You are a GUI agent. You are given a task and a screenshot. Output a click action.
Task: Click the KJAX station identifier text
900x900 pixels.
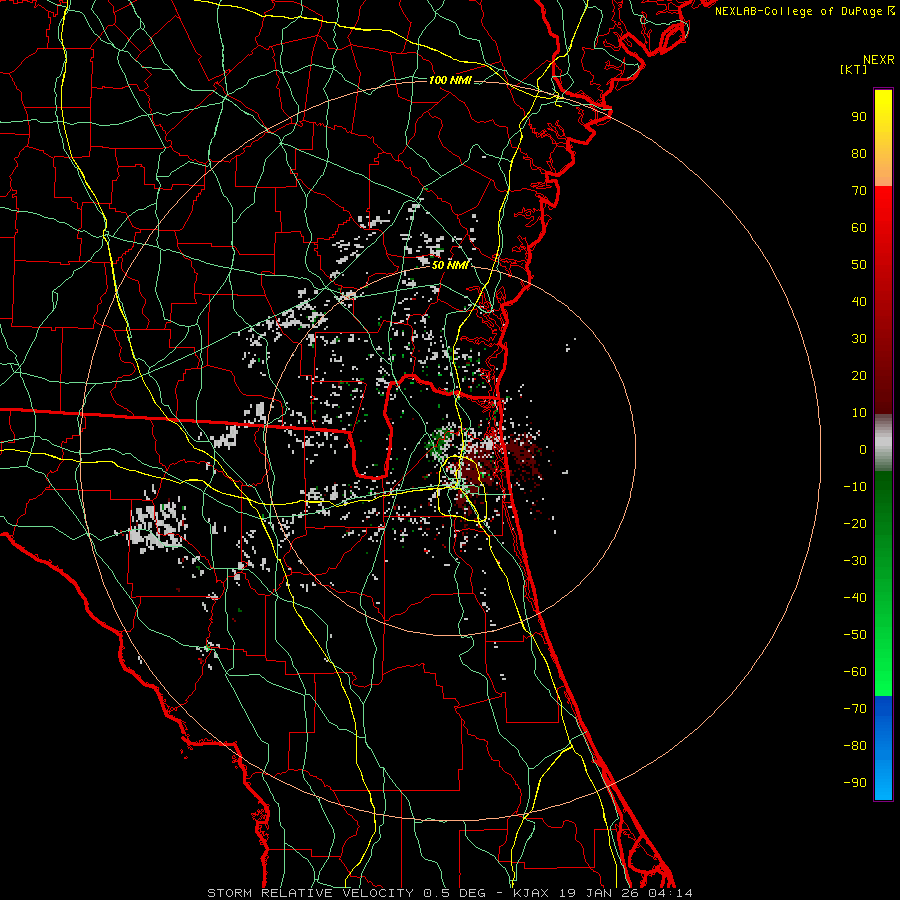click(x=531, y=893)
